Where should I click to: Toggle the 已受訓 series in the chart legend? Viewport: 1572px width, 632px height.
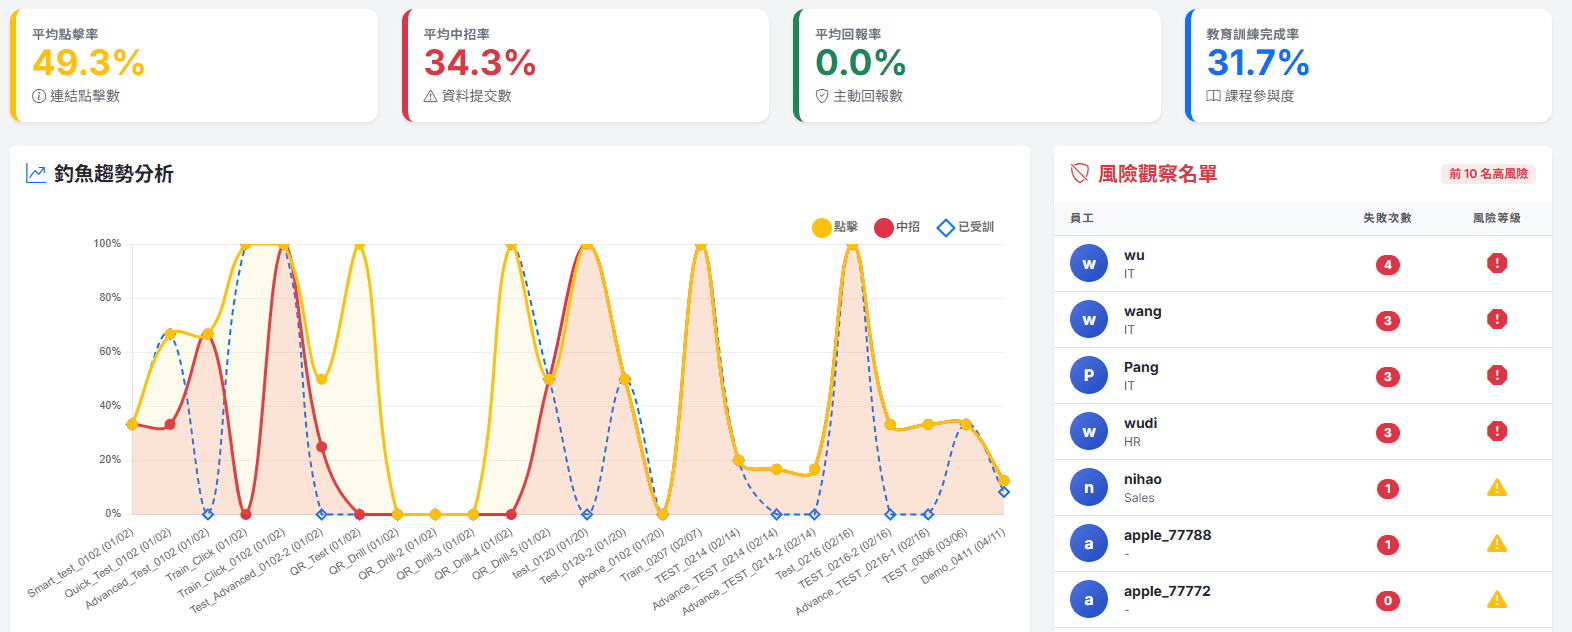tap(965, 227)
